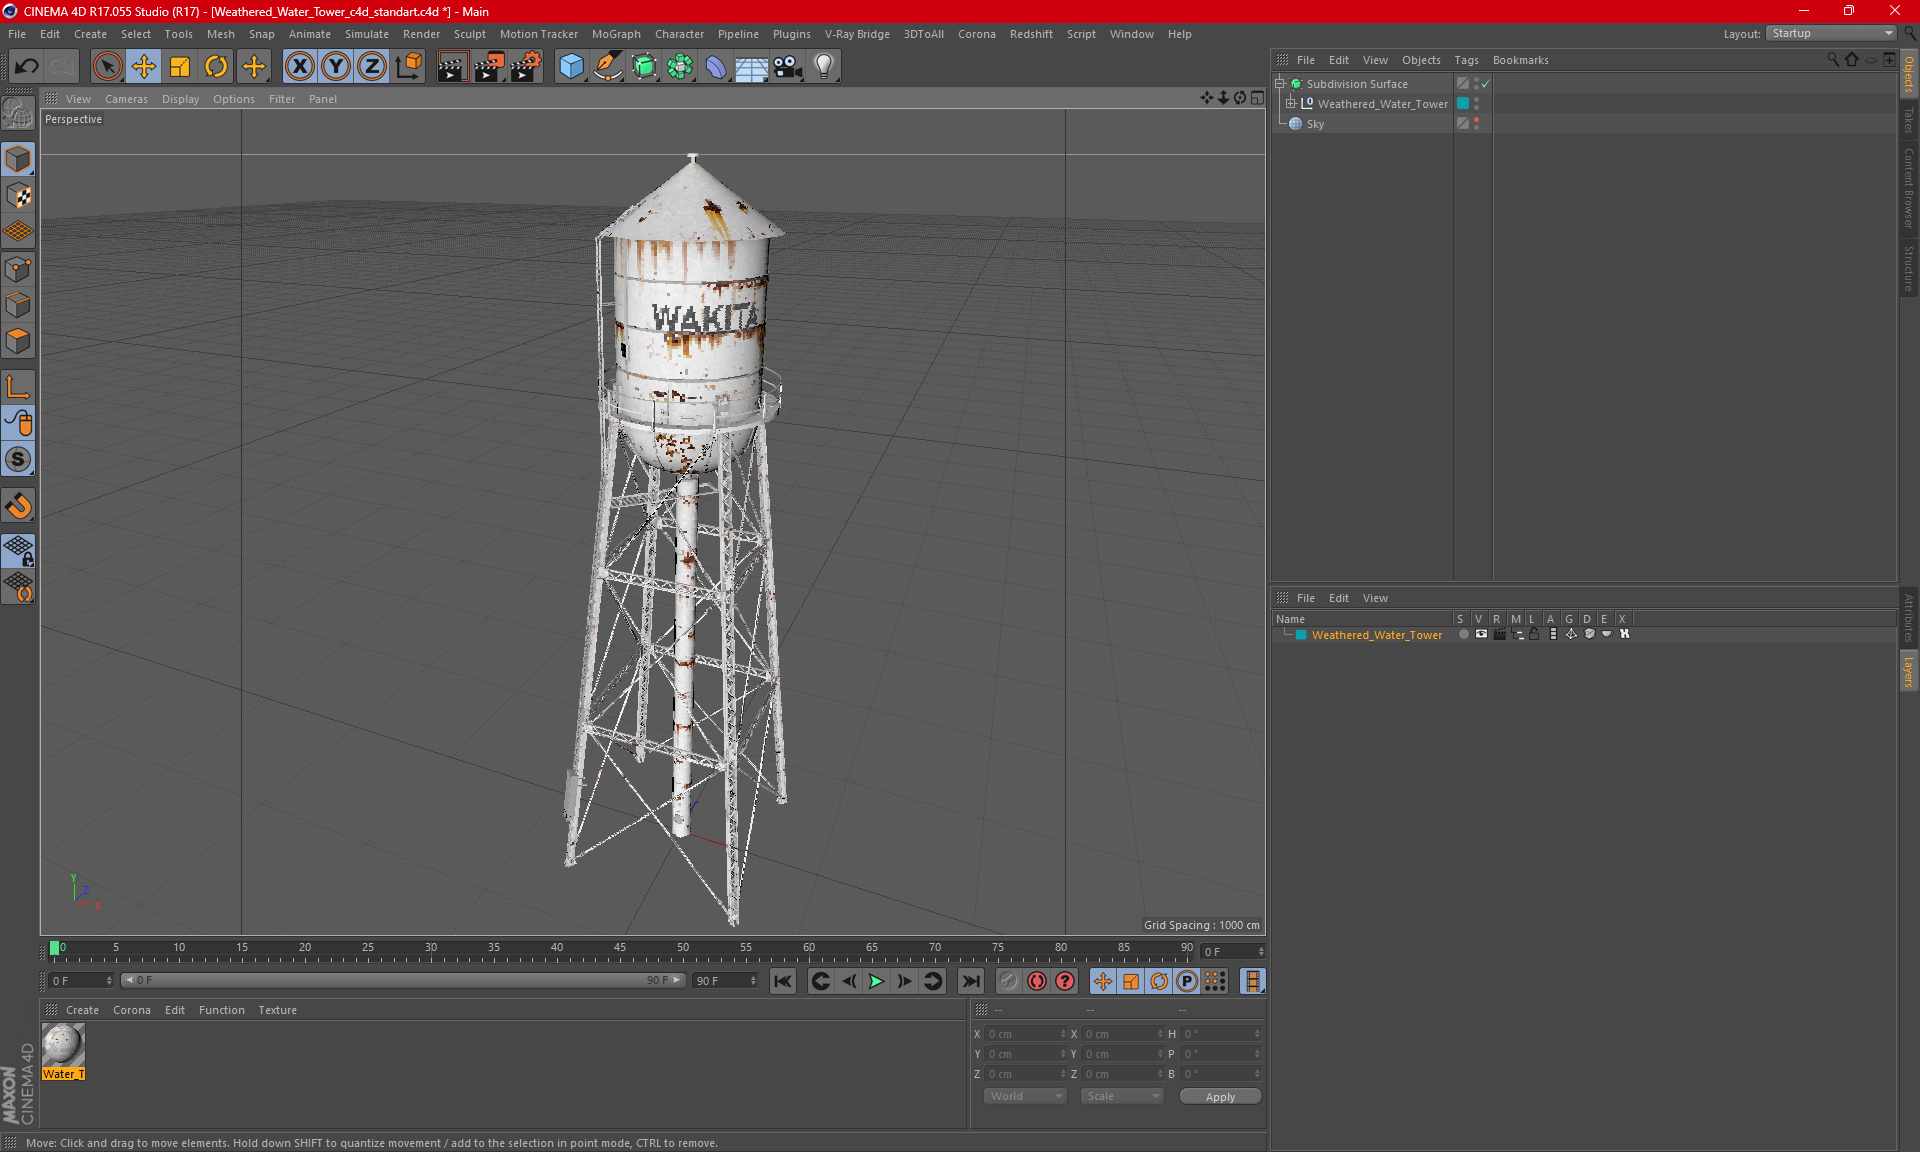Go to end of animation
1920x1152 pixels.
click(x=970, y=981)
